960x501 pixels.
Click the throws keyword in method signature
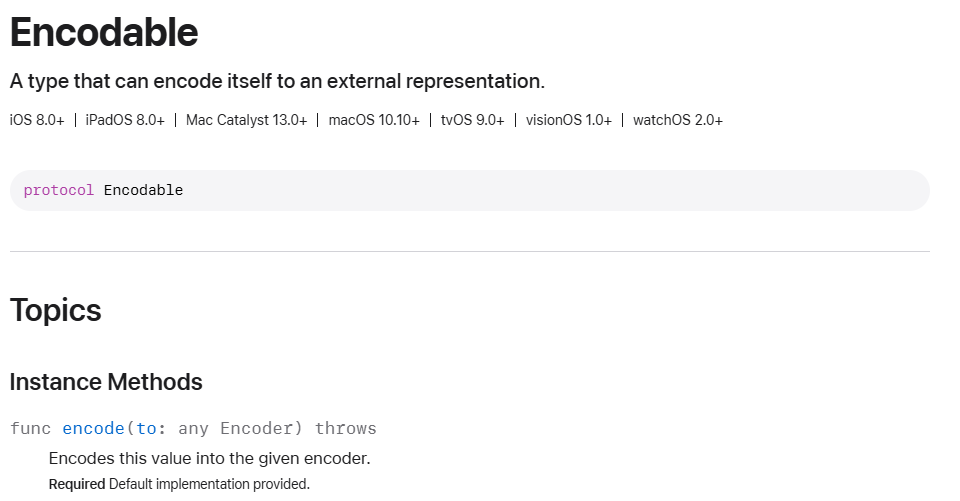pos(345,428)
